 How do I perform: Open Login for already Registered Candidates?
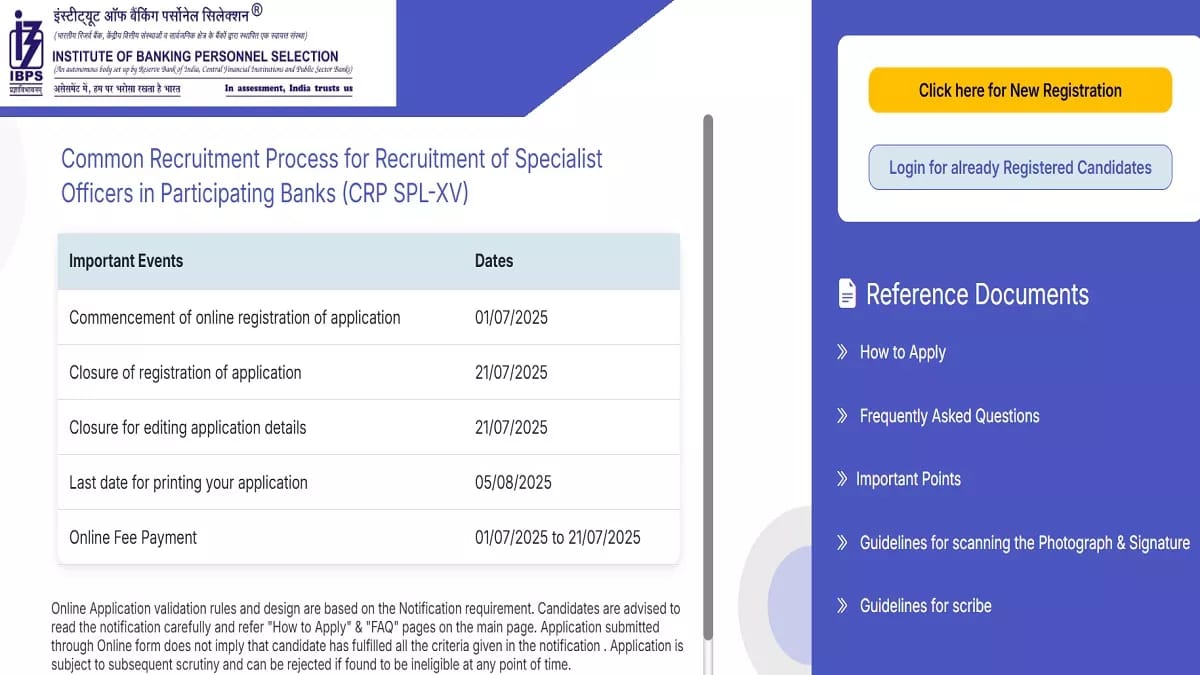click(x=1020, y=168)
